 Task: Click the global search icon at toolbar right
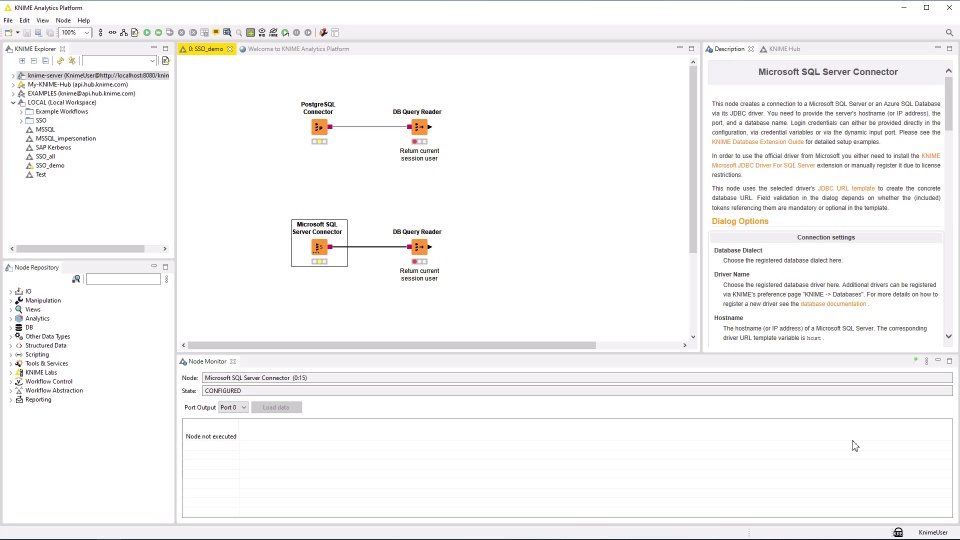[949, 32]
